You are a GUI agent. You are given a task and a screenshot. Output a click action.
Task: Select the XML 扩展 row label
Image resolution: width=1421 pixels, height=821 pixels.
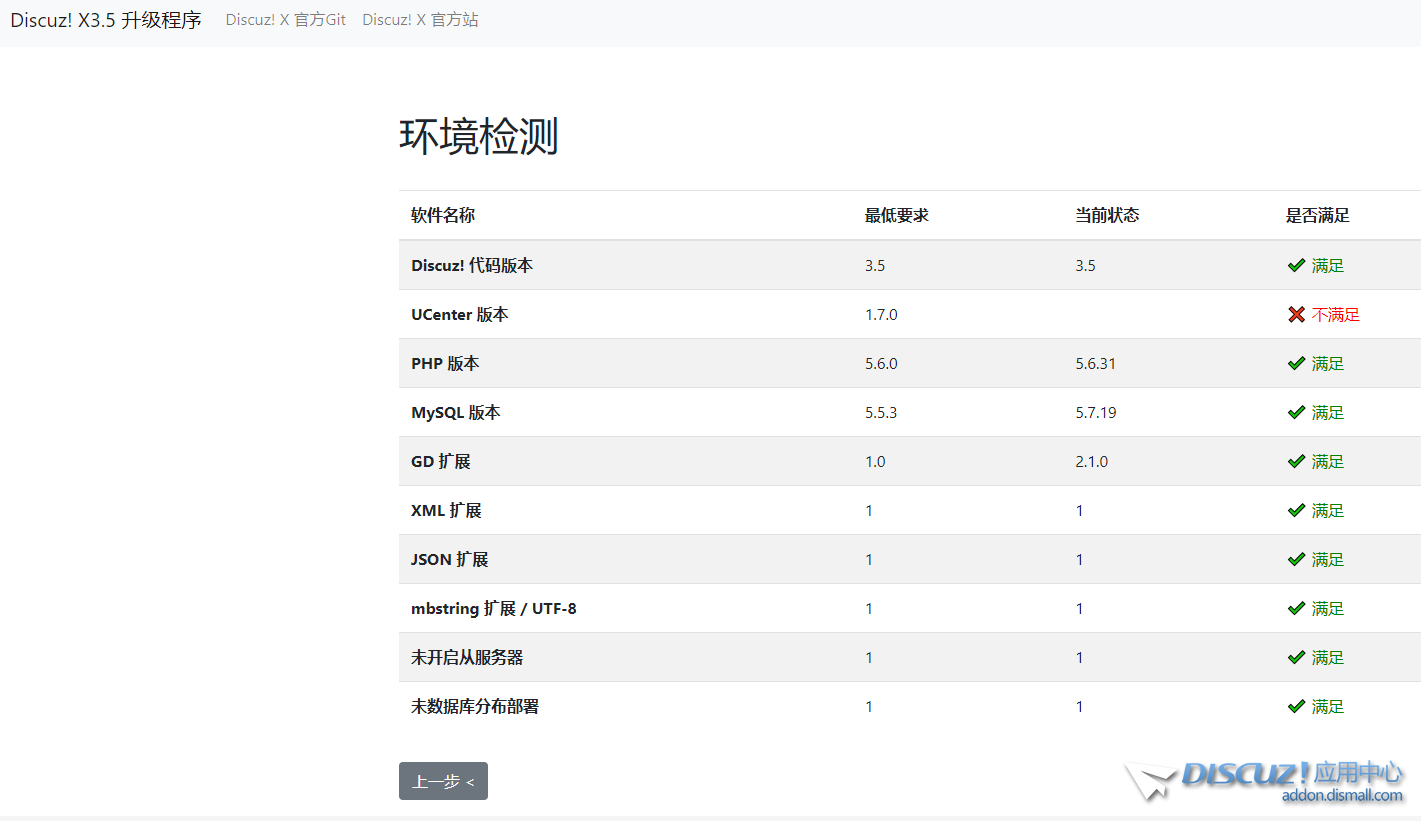(x=446, y=510)
